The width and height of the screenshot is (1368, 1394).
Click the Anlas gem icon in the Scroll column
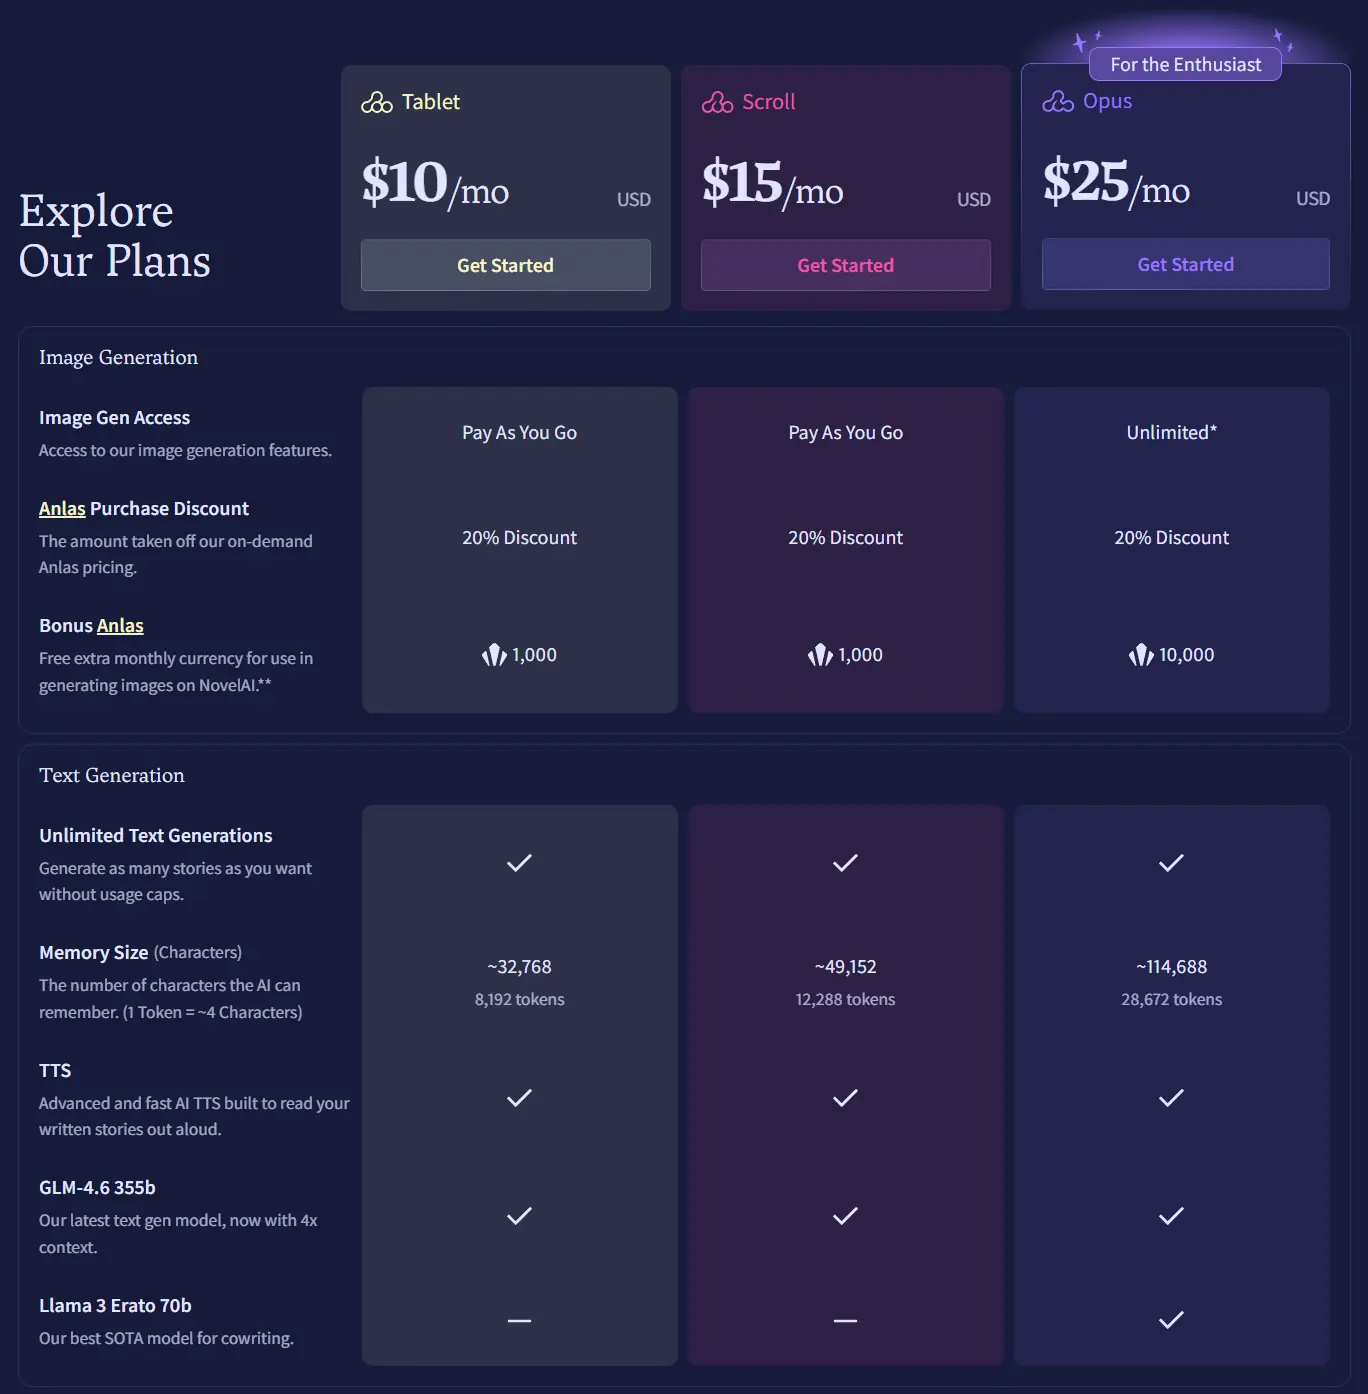[x=820, y=655]
